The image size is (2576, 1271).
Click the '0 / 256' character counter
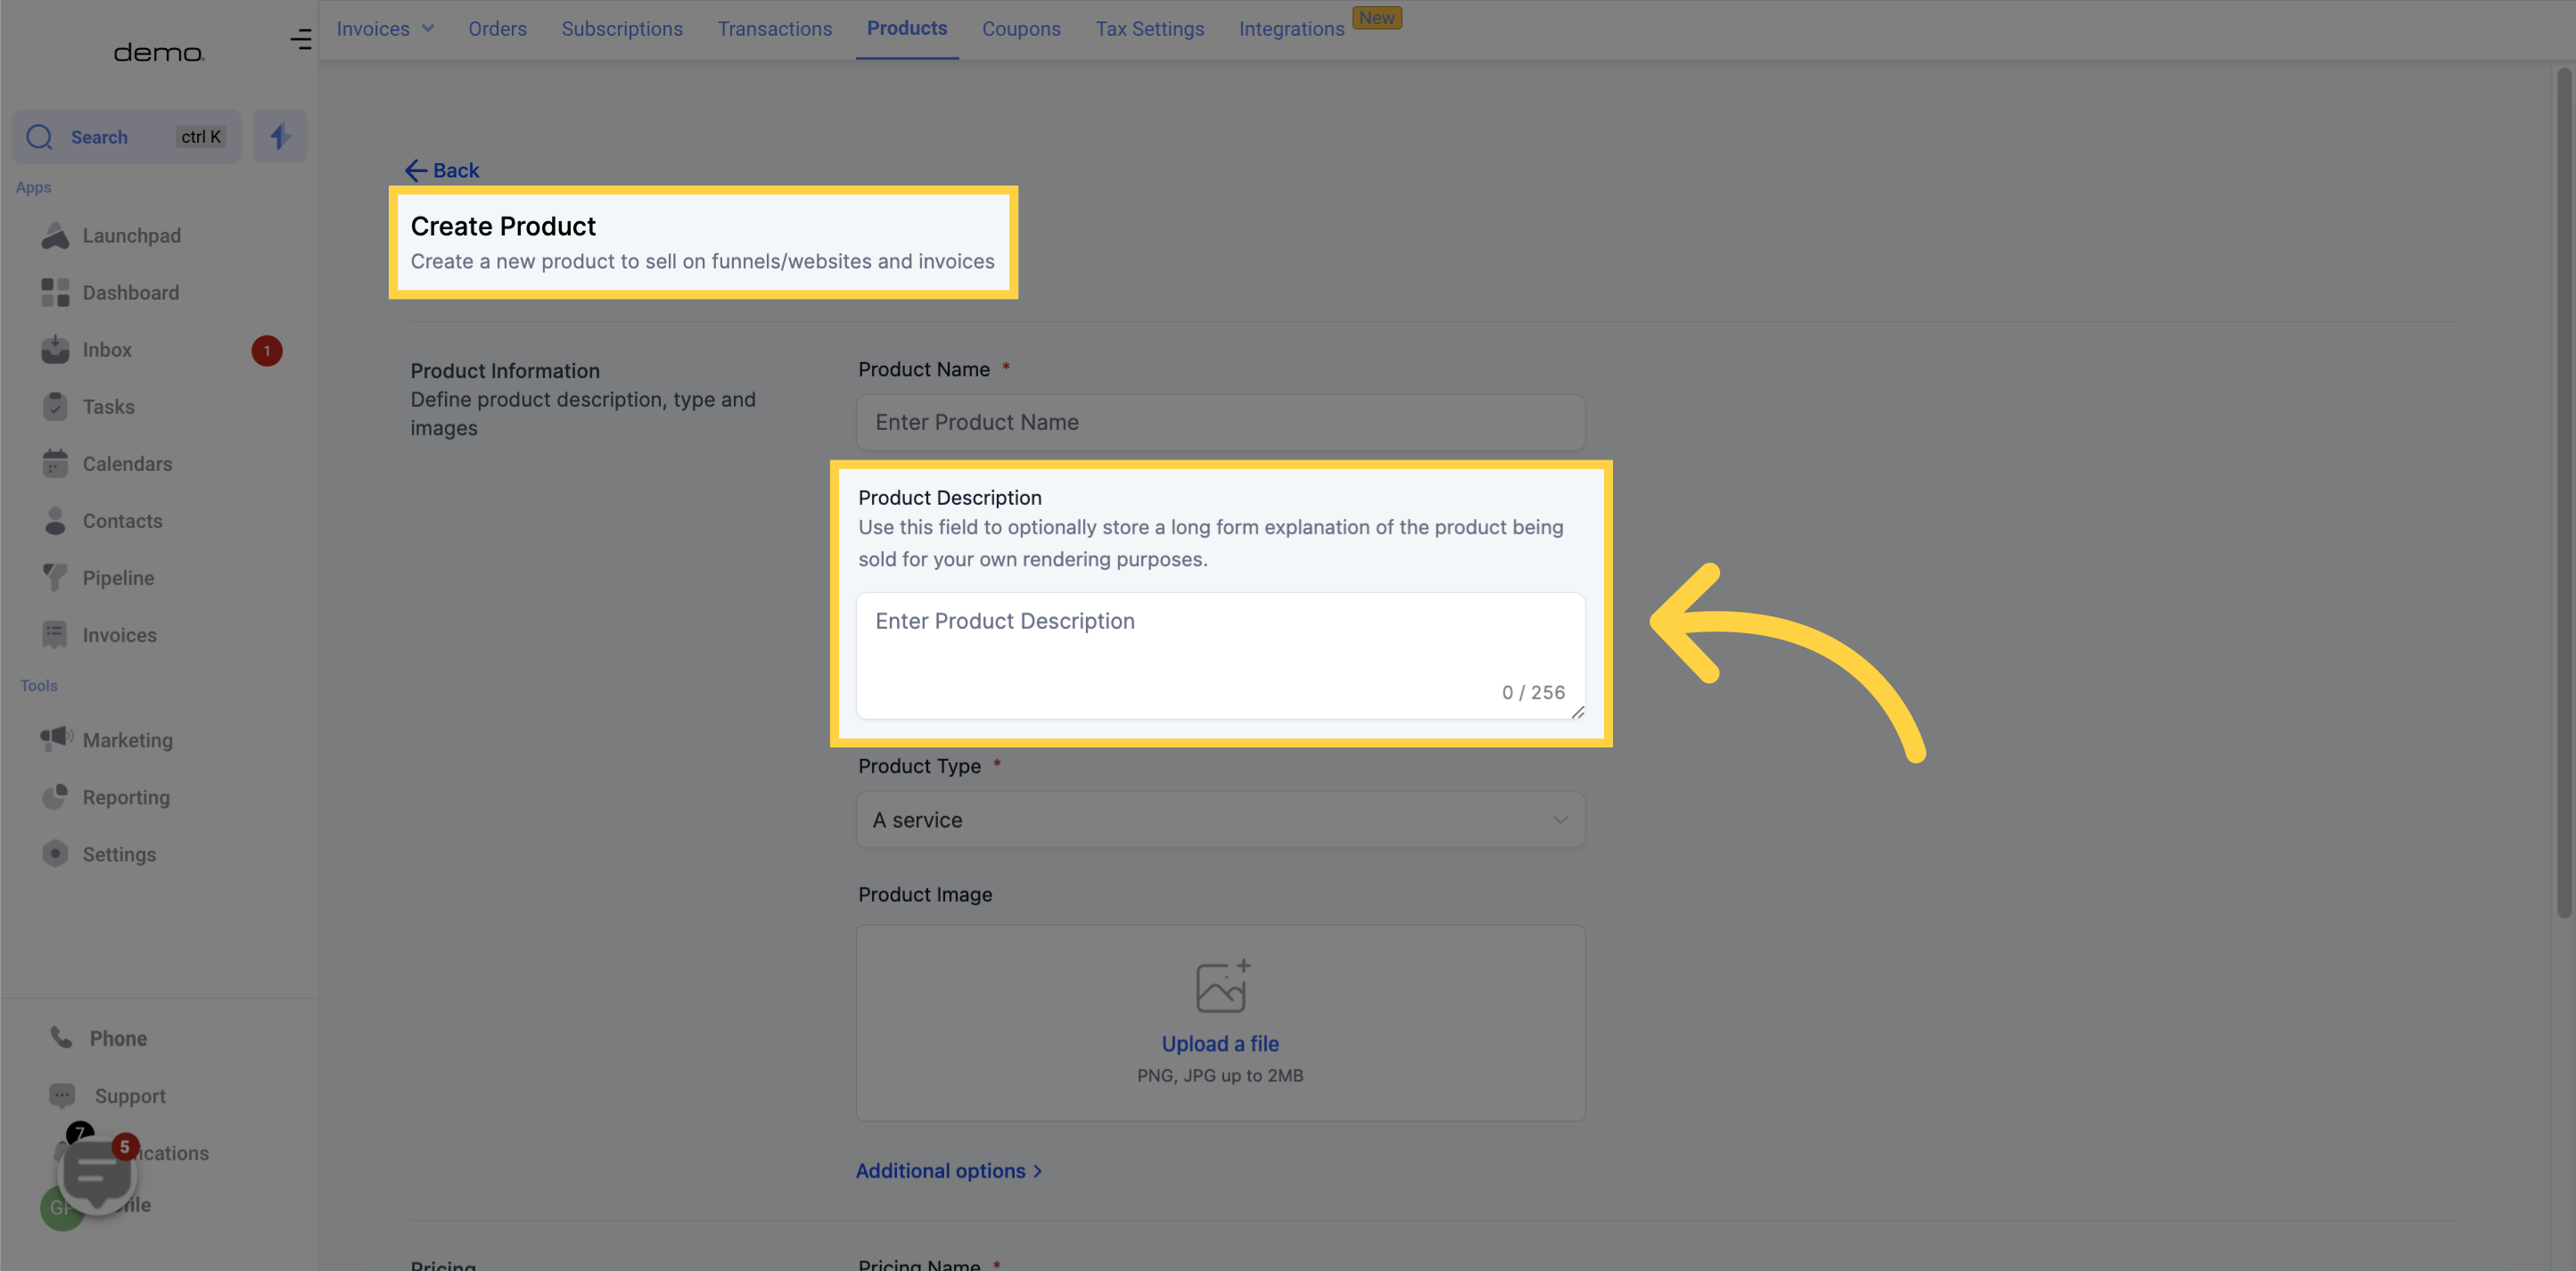coord(1533,692)
